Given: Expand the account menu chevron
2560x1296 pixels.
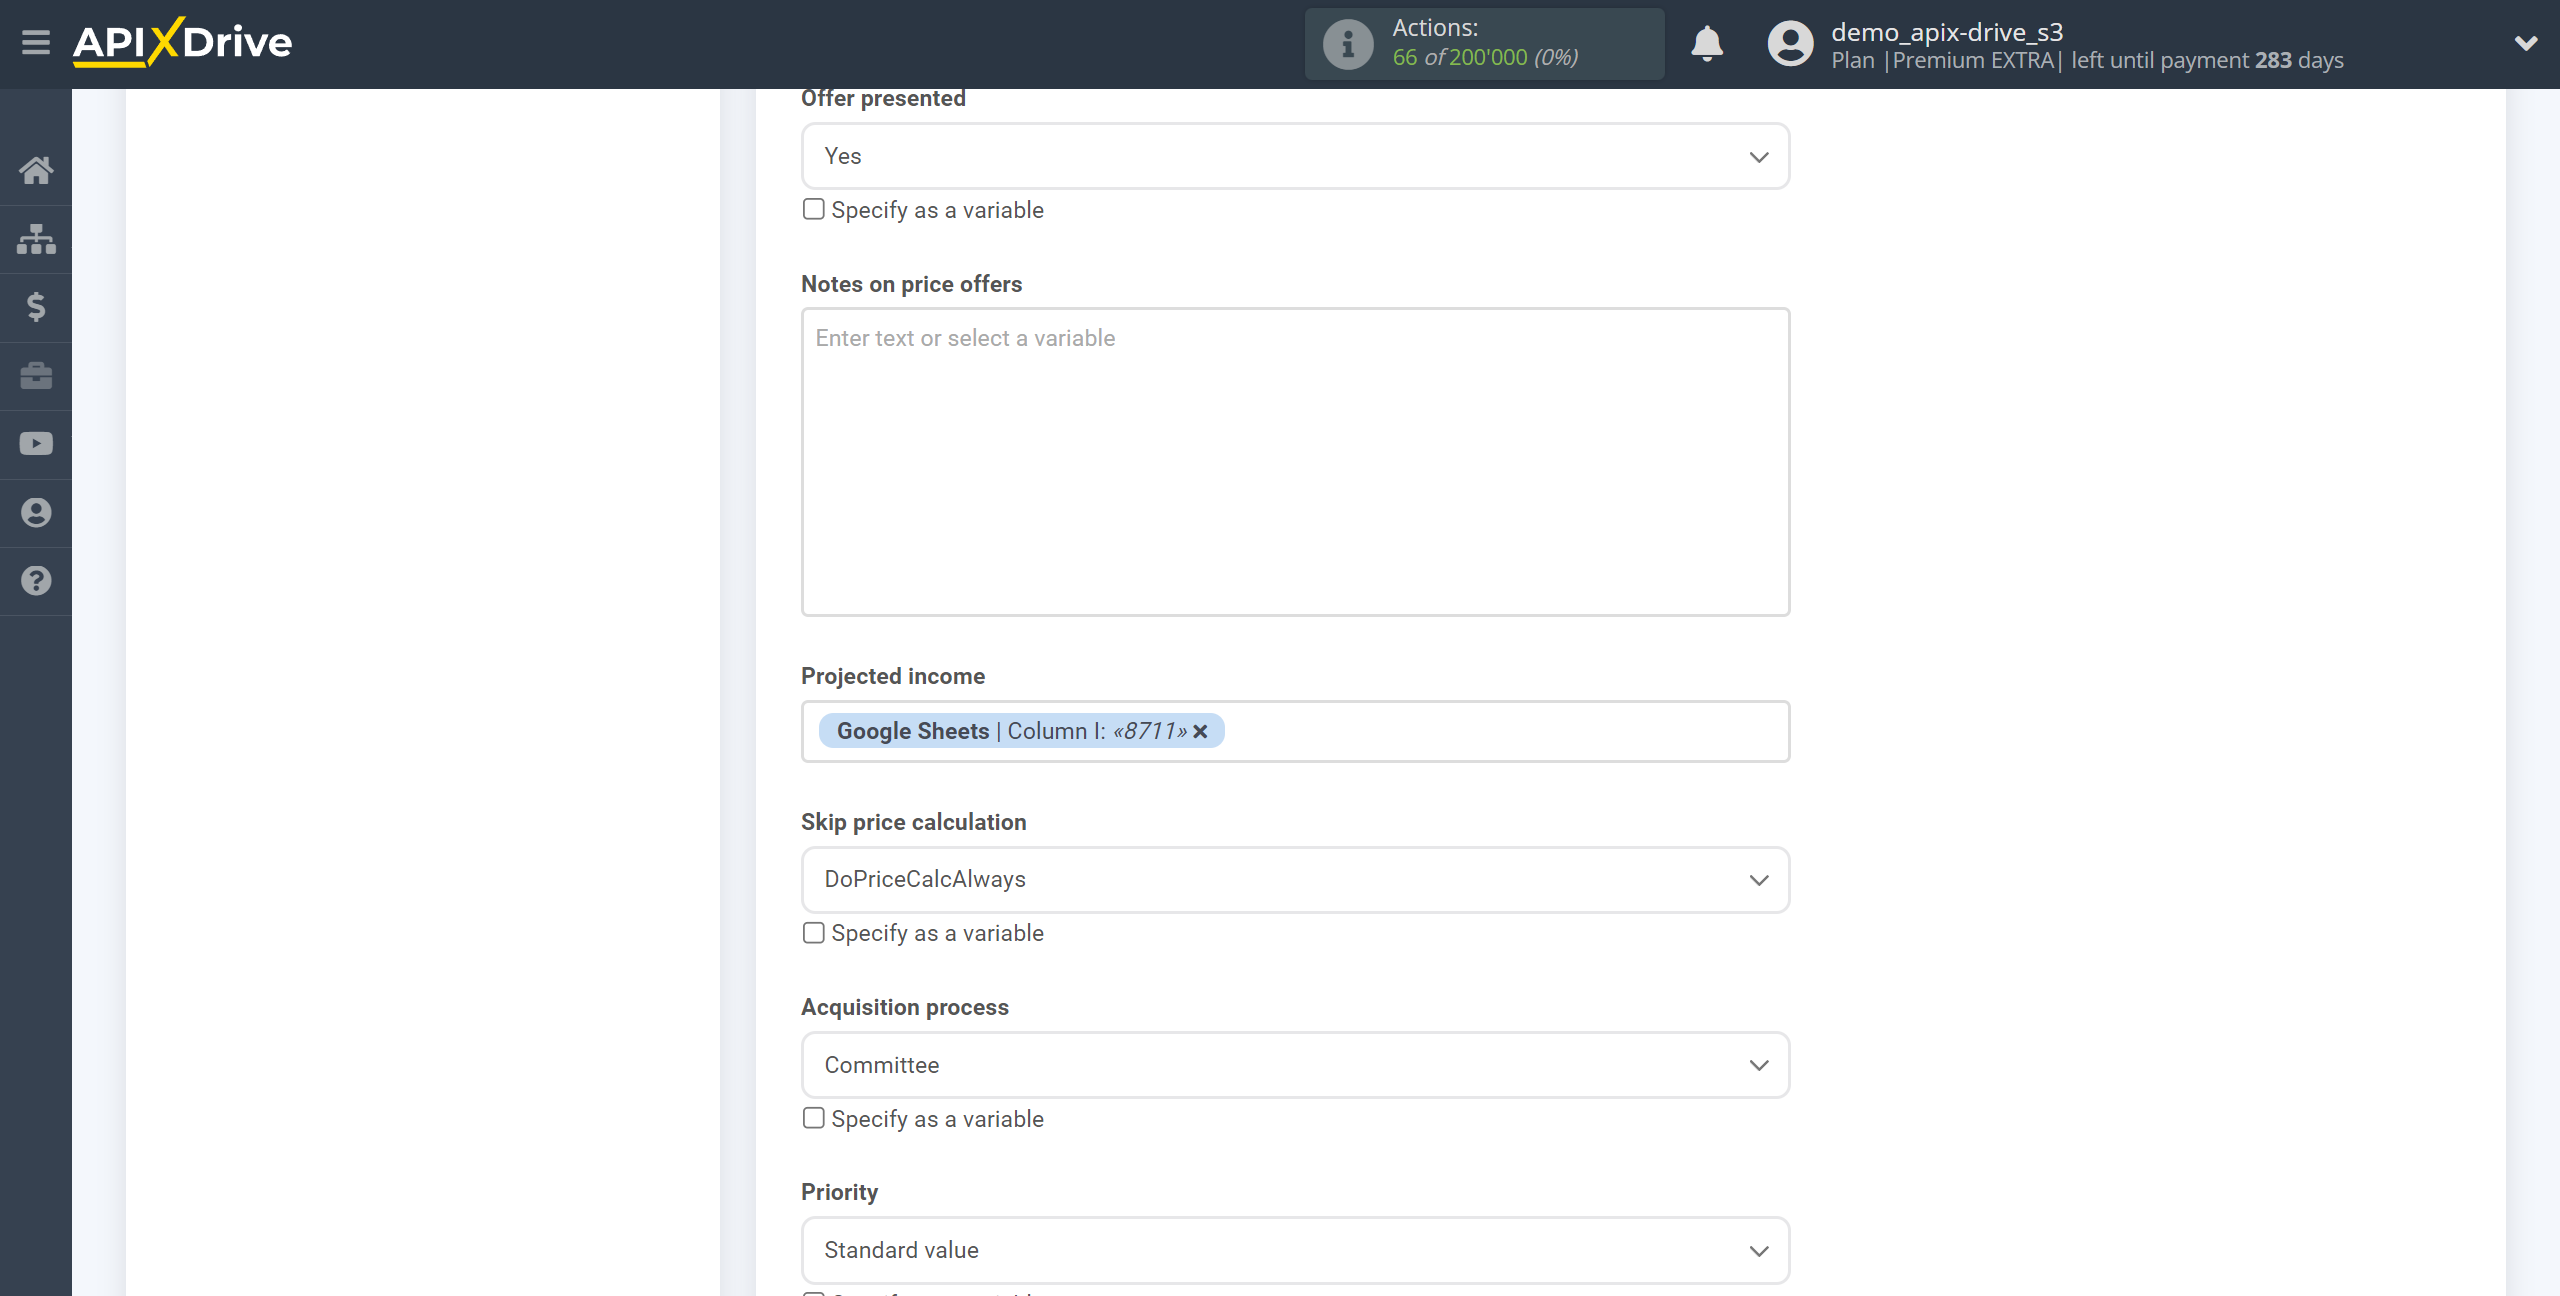Looking at the screenshot, I should 2526,43.
